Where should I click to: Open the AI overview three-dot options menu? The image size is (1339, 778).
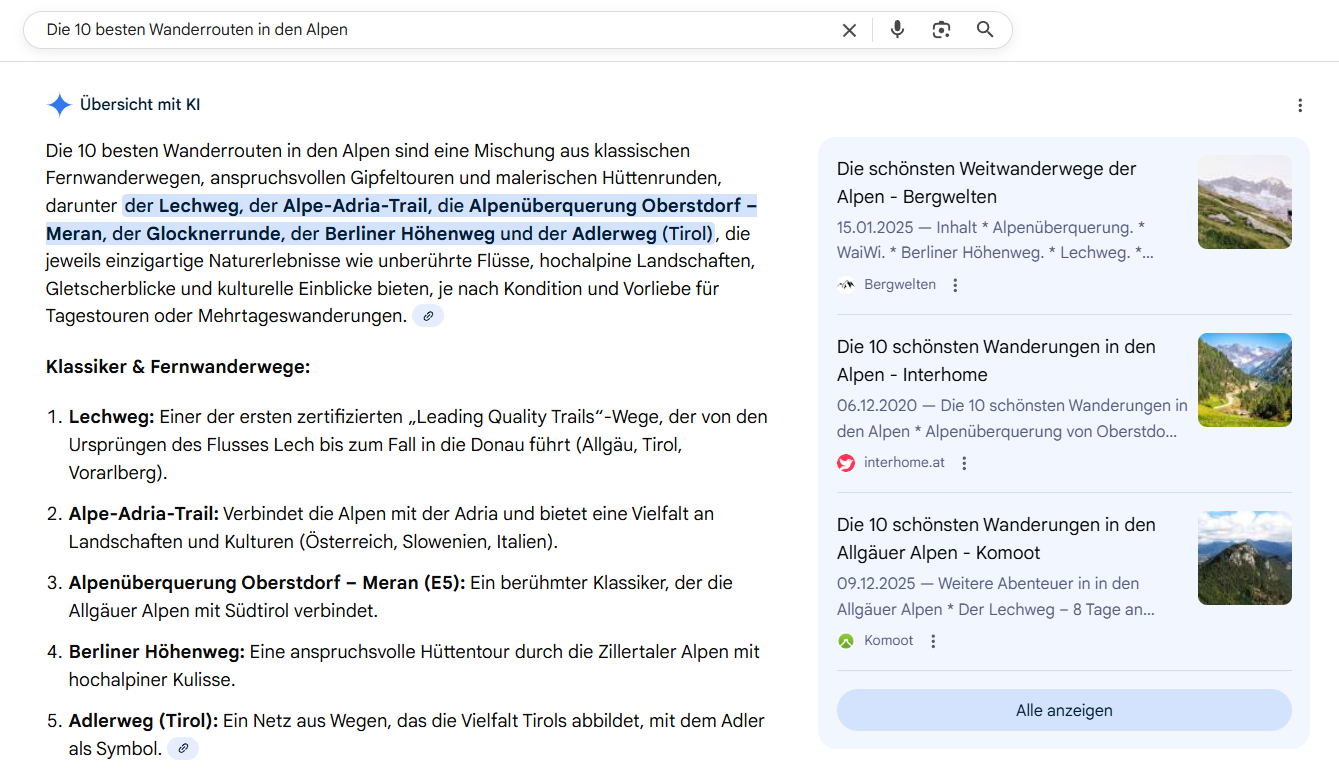point(1300,106)
